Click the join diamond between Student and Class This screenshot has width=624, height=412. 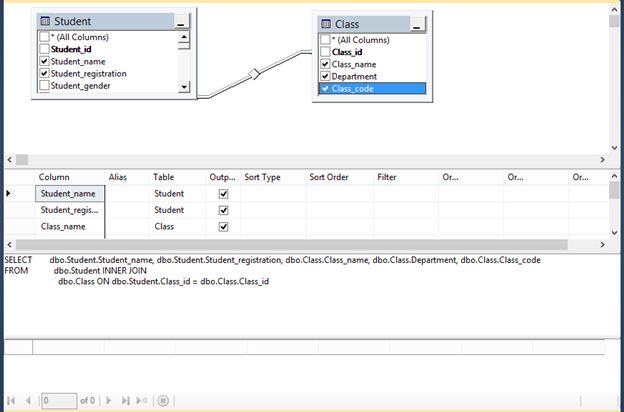point(254,74)
